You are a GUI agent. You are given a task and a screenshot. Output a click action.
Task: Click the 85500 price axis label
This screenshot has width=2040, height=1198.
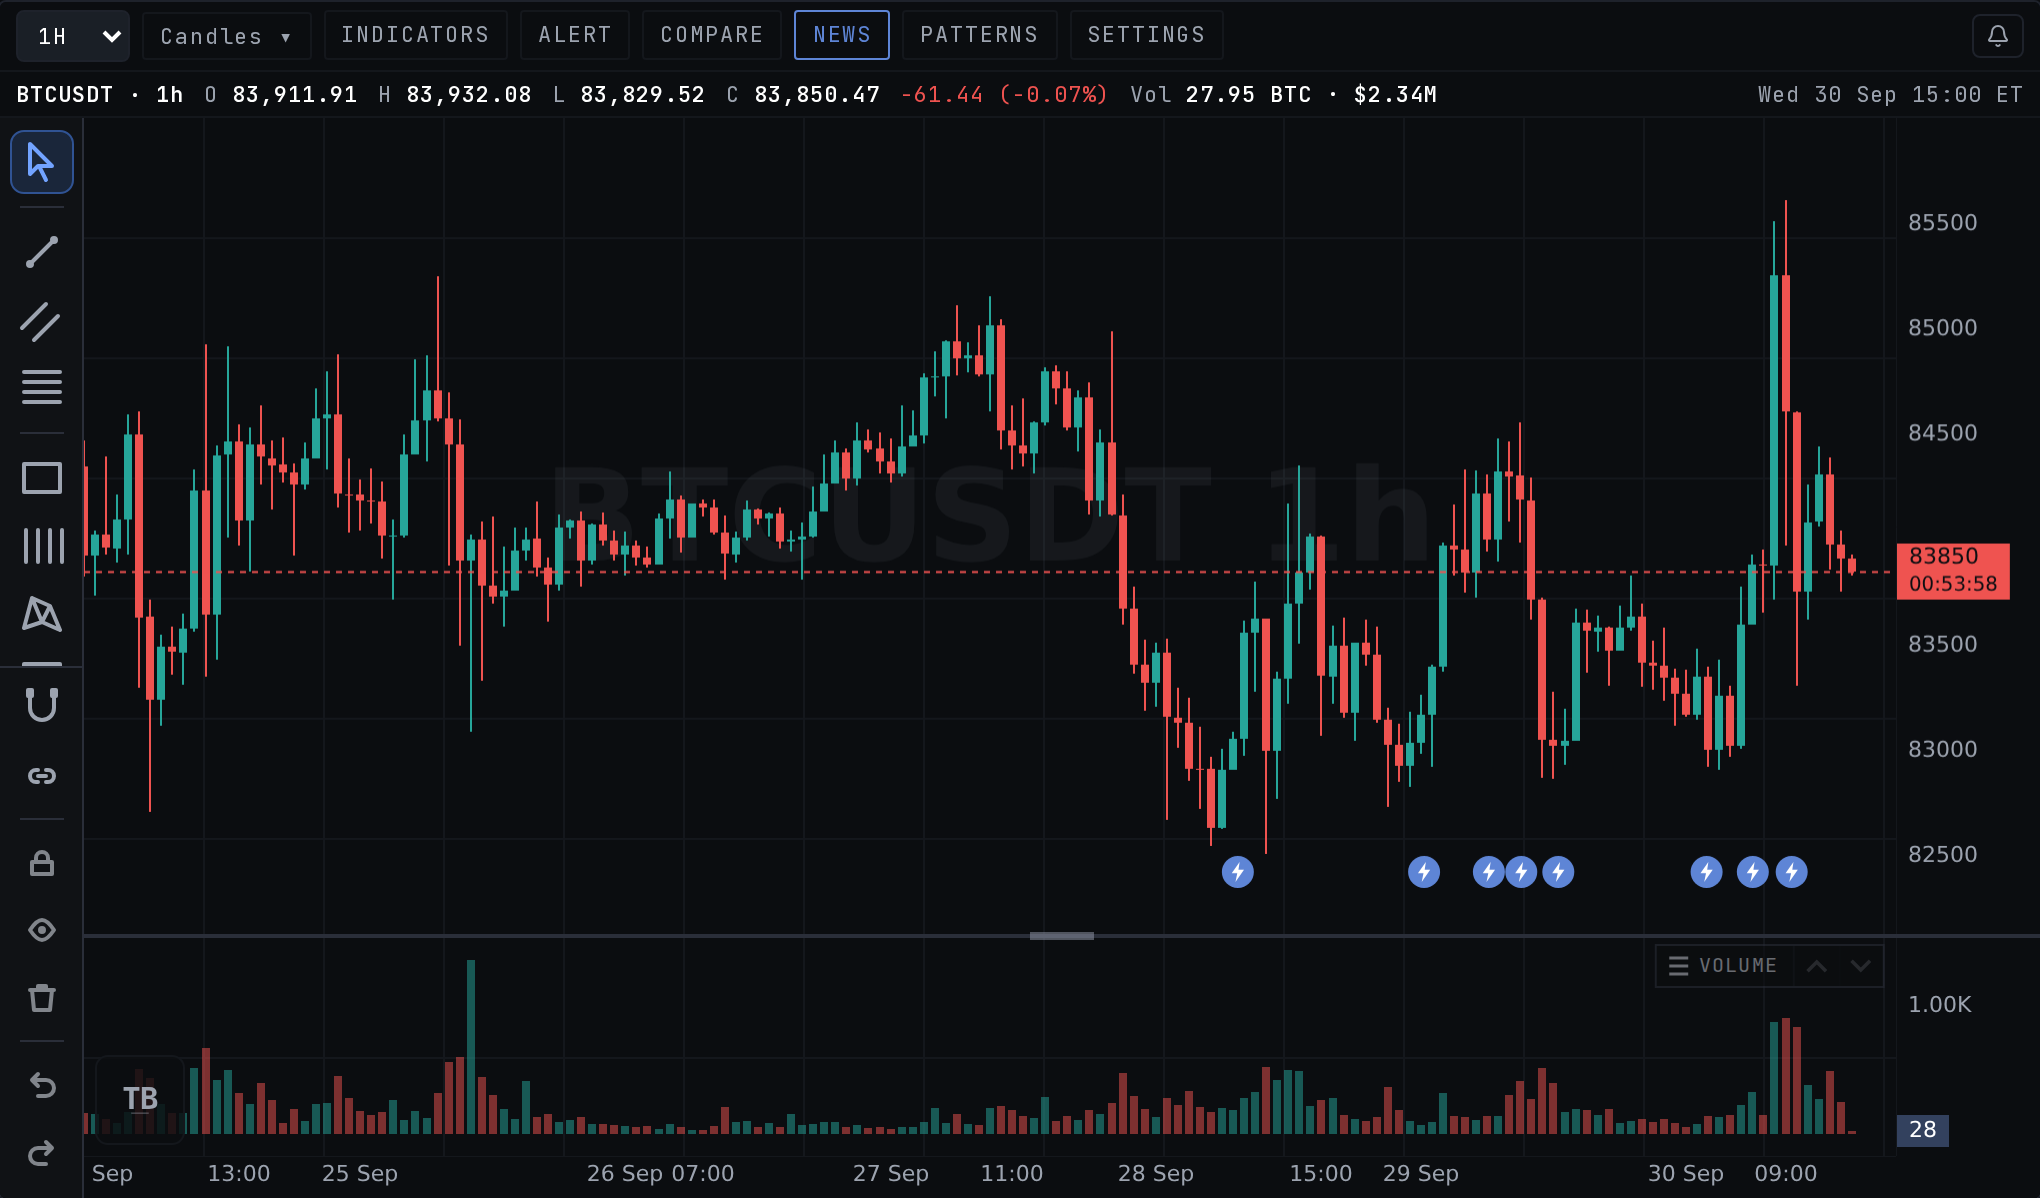click(x=1943, y=222)
